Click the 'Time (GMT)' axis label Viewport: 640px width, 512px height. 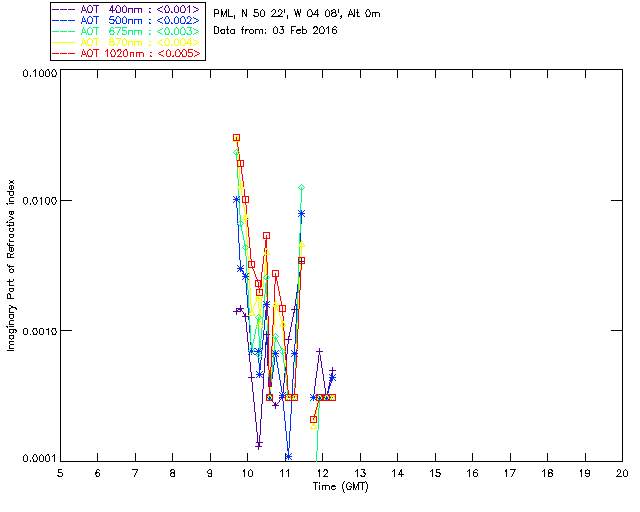(341, 487)
